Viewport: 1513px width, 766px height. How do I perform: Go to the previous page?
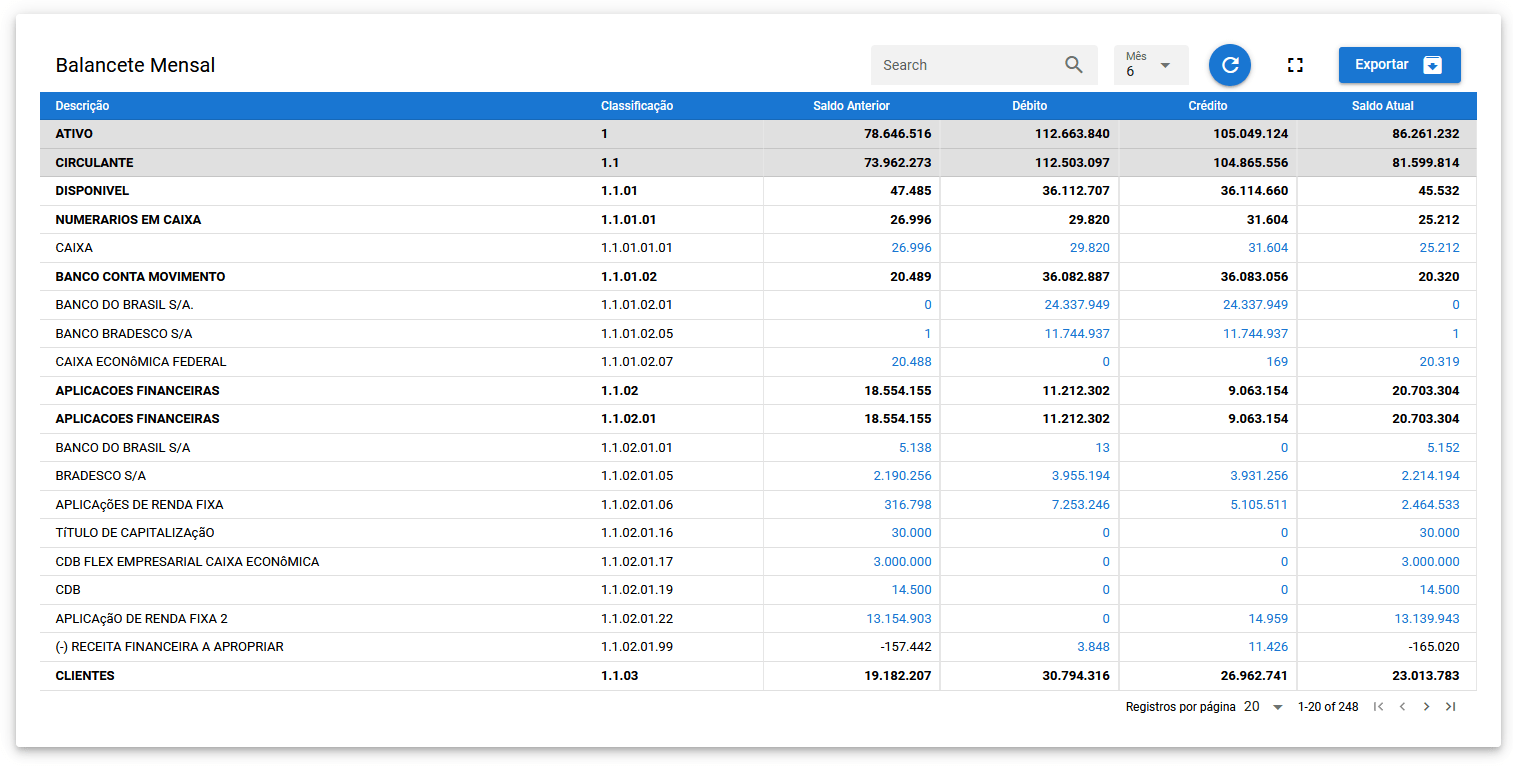click(1402, 707)
